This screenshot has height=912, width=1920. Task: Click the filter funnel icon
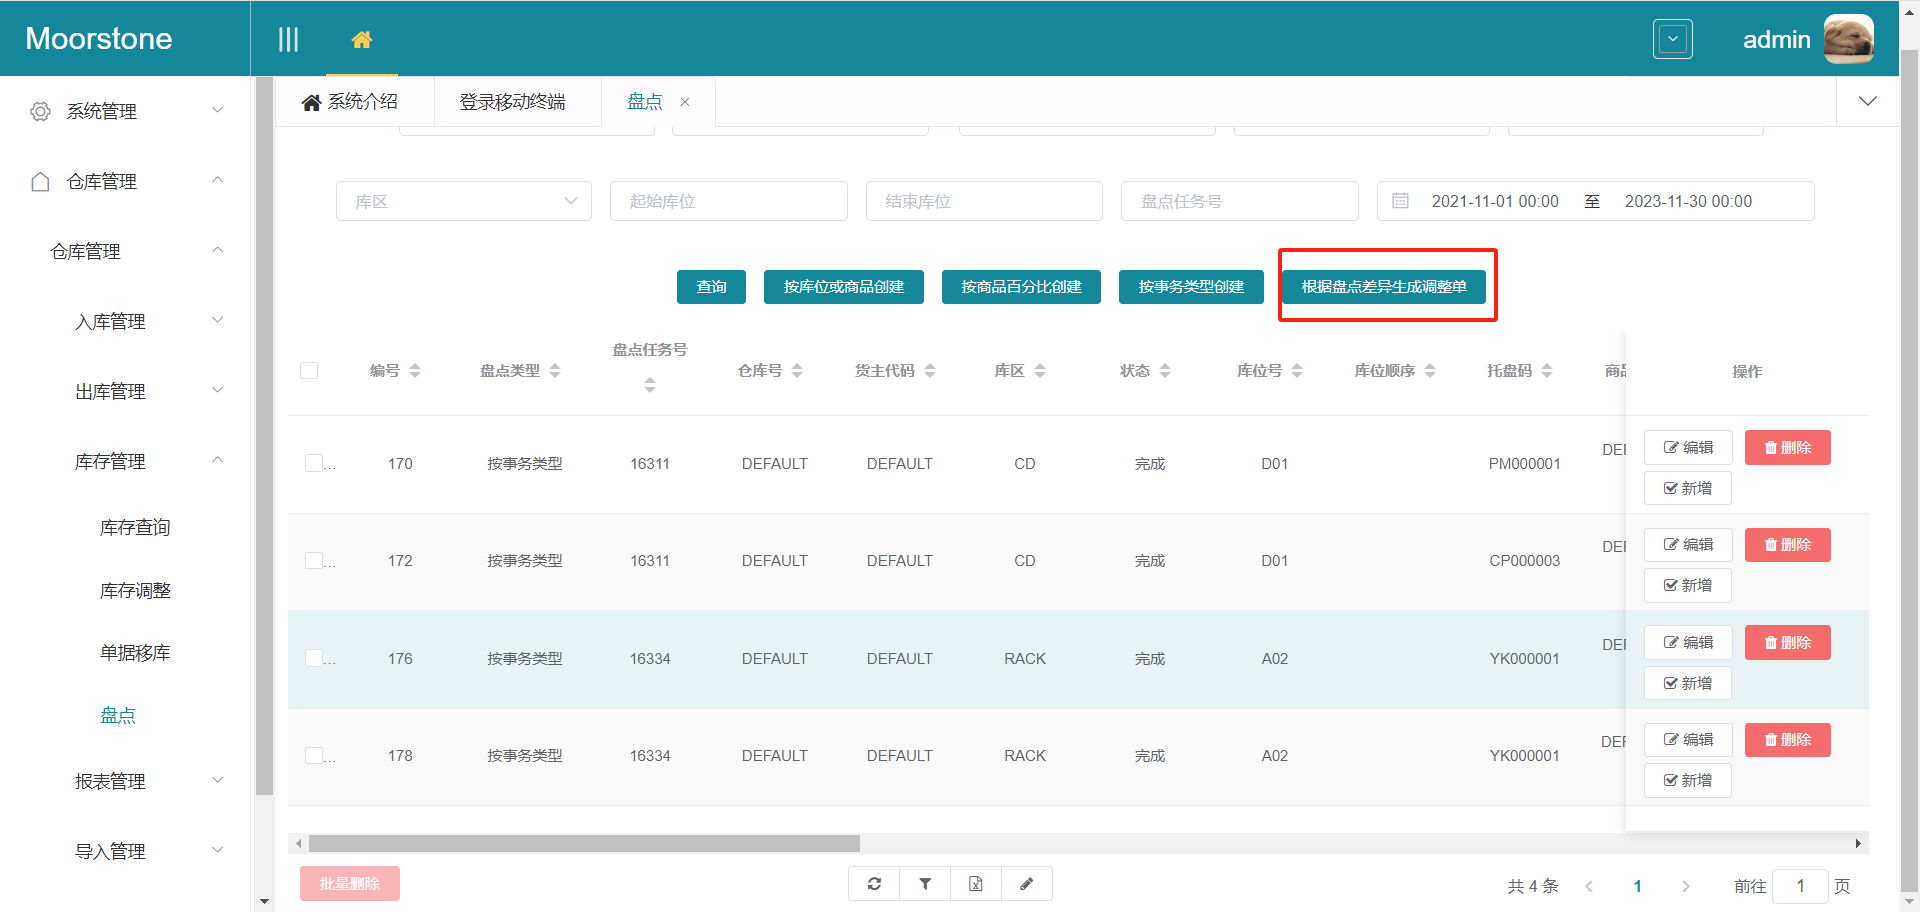pyautogui.click(x=925, y=884)
